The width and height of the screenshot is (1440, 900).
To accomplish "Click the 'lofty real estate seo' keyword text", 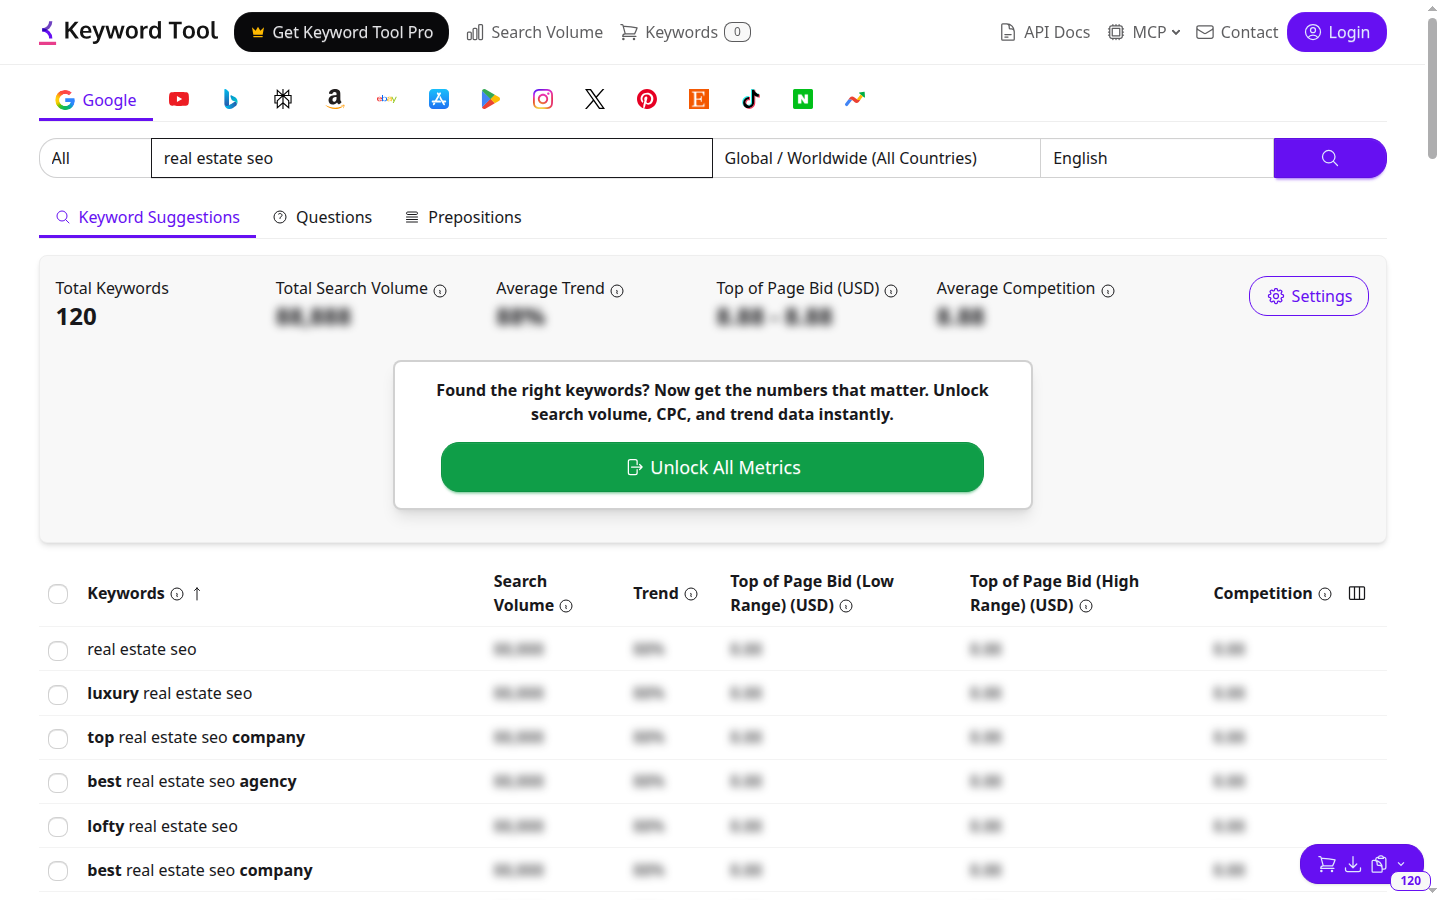I will click(x=163, y=826).
